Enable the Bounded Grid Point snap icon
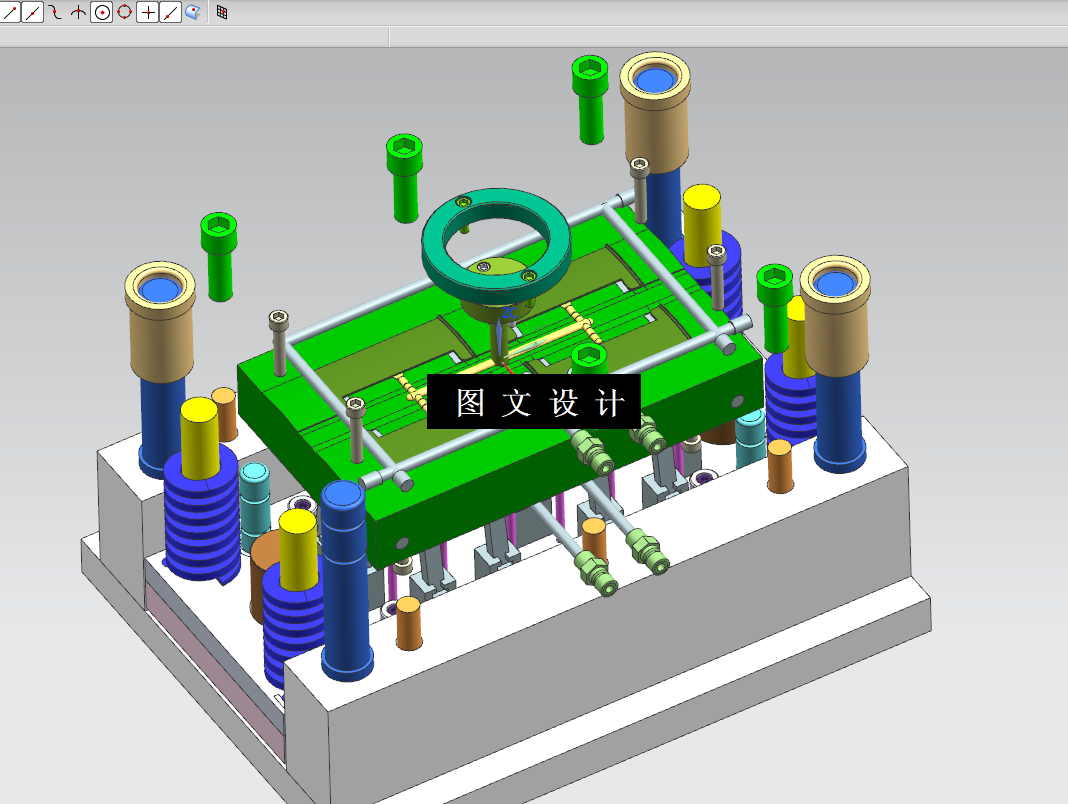The height and width of the screenshot is (804, 1068). pyautogui.click(x=221, y=12)
